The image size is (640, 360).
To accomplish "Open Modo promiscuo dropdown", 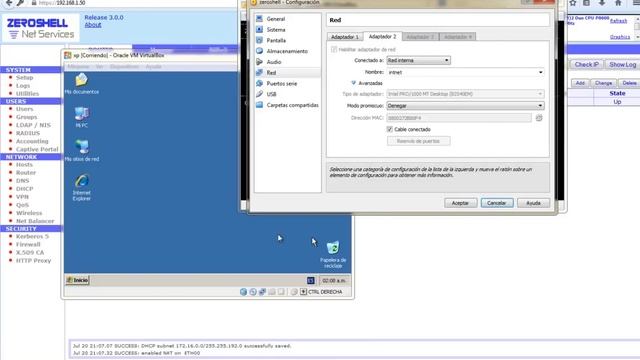I will tap(465, 106).
